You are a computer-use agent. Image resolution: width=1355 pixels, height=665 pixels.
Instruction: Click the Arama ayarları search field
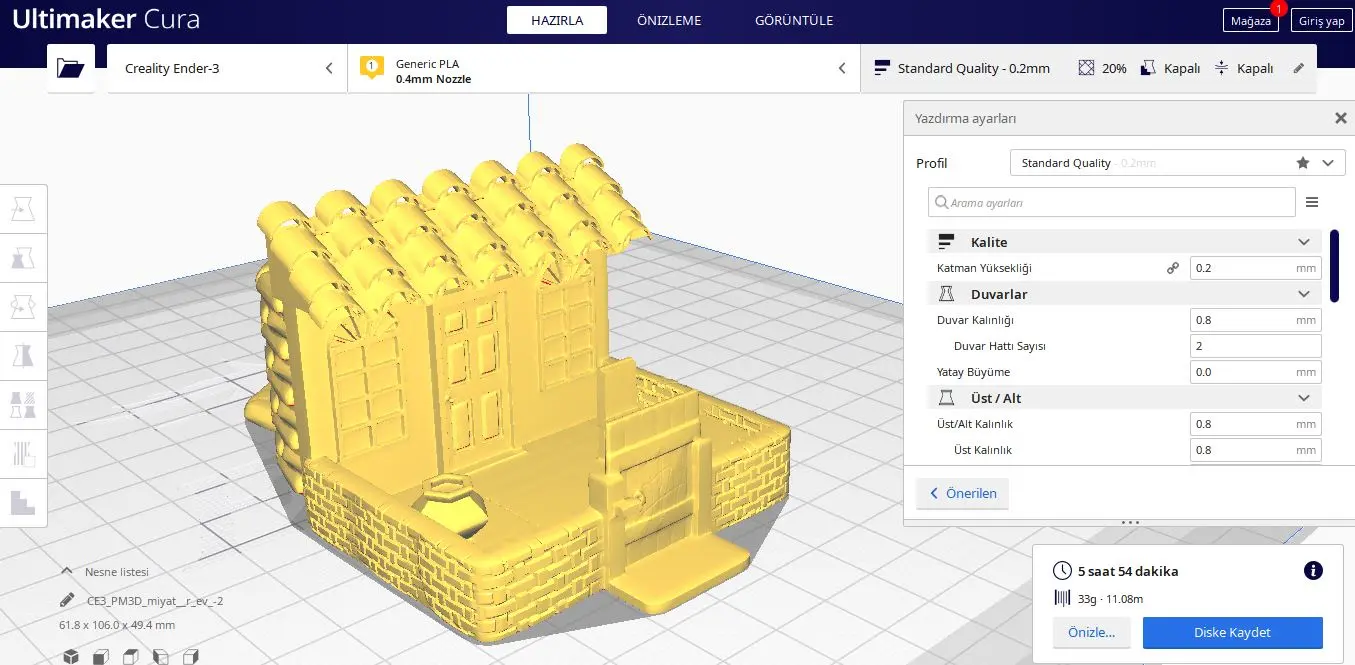pos(1111,202)
